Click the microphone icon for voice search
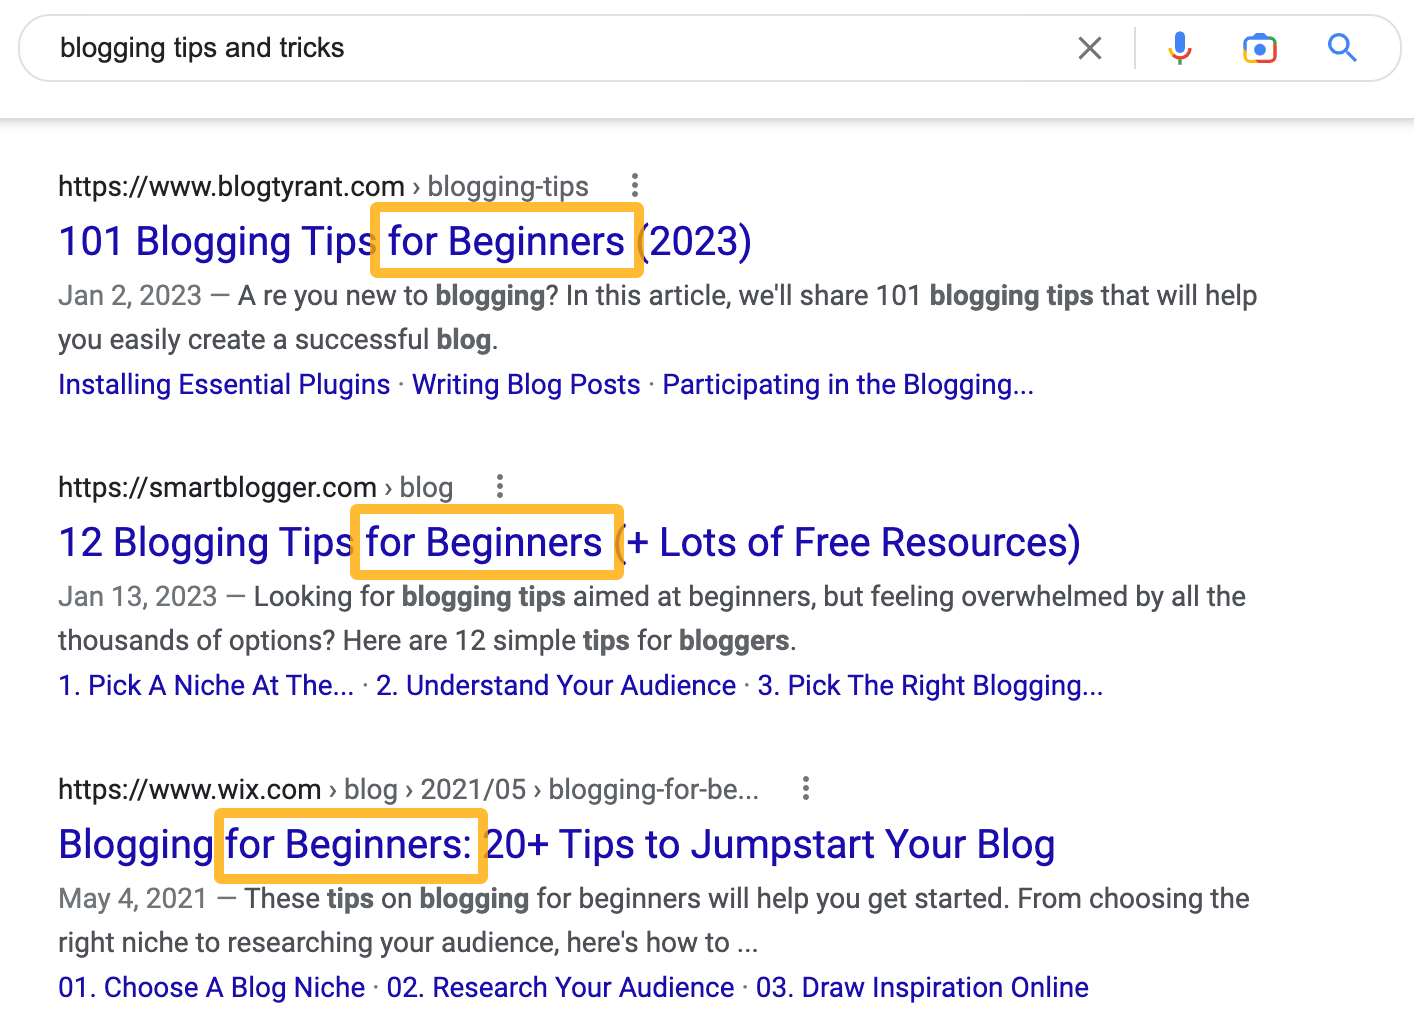1414x1020 pixels. click(1180, 47)
